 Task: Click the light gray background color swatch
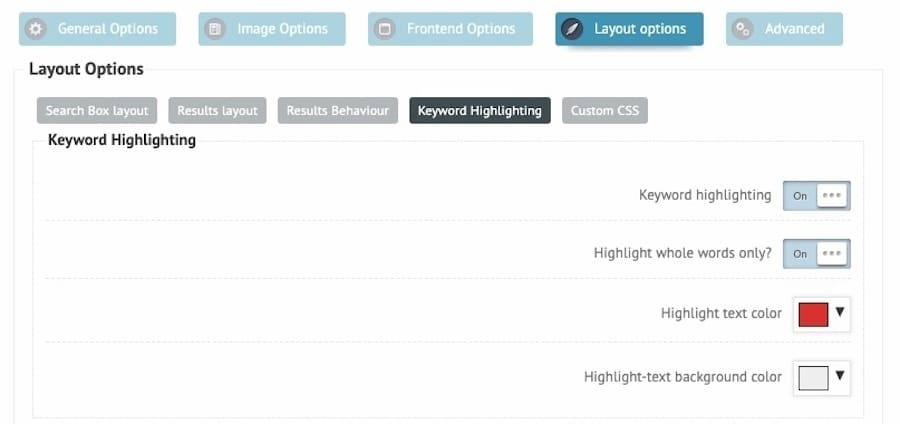click(x=813, y=378)
